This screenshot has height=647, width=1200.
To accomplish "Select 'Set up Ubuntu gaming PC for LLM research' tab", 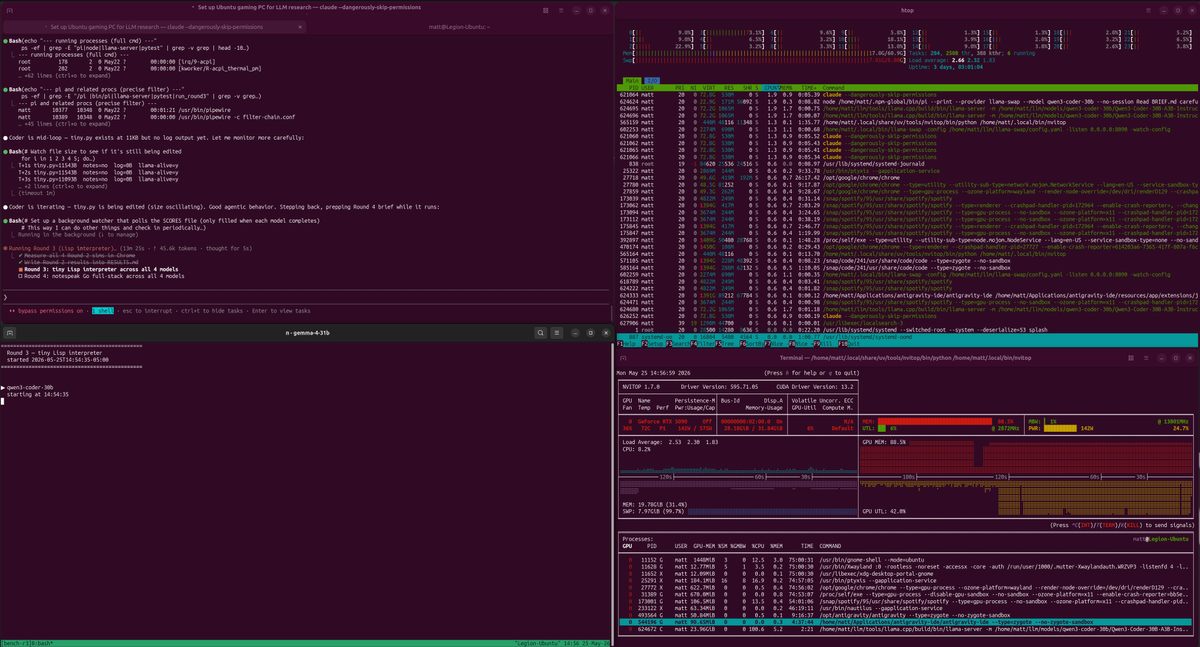I will point(155,26).
